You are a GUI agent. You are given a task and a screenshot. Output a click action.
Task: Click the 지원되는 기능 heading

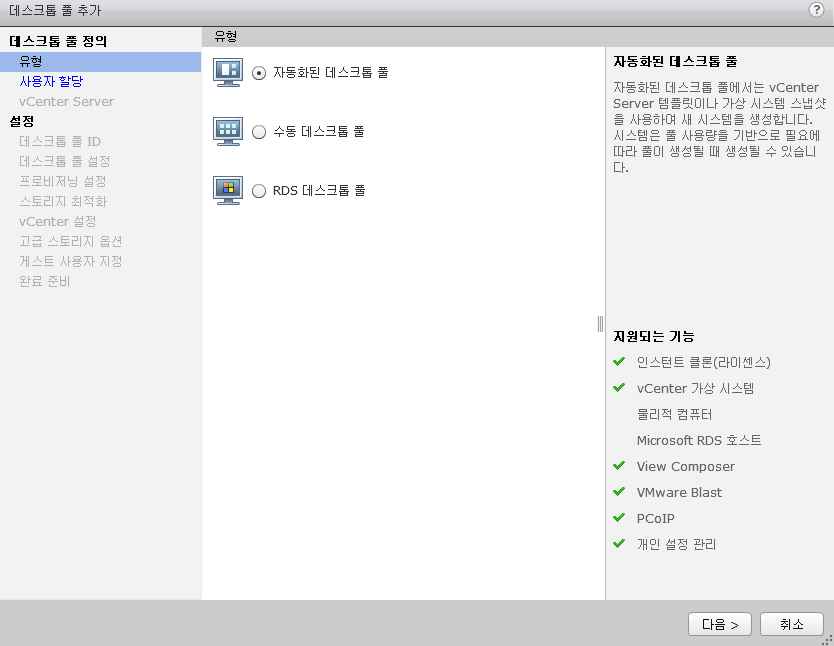click(x=654, y=336)
